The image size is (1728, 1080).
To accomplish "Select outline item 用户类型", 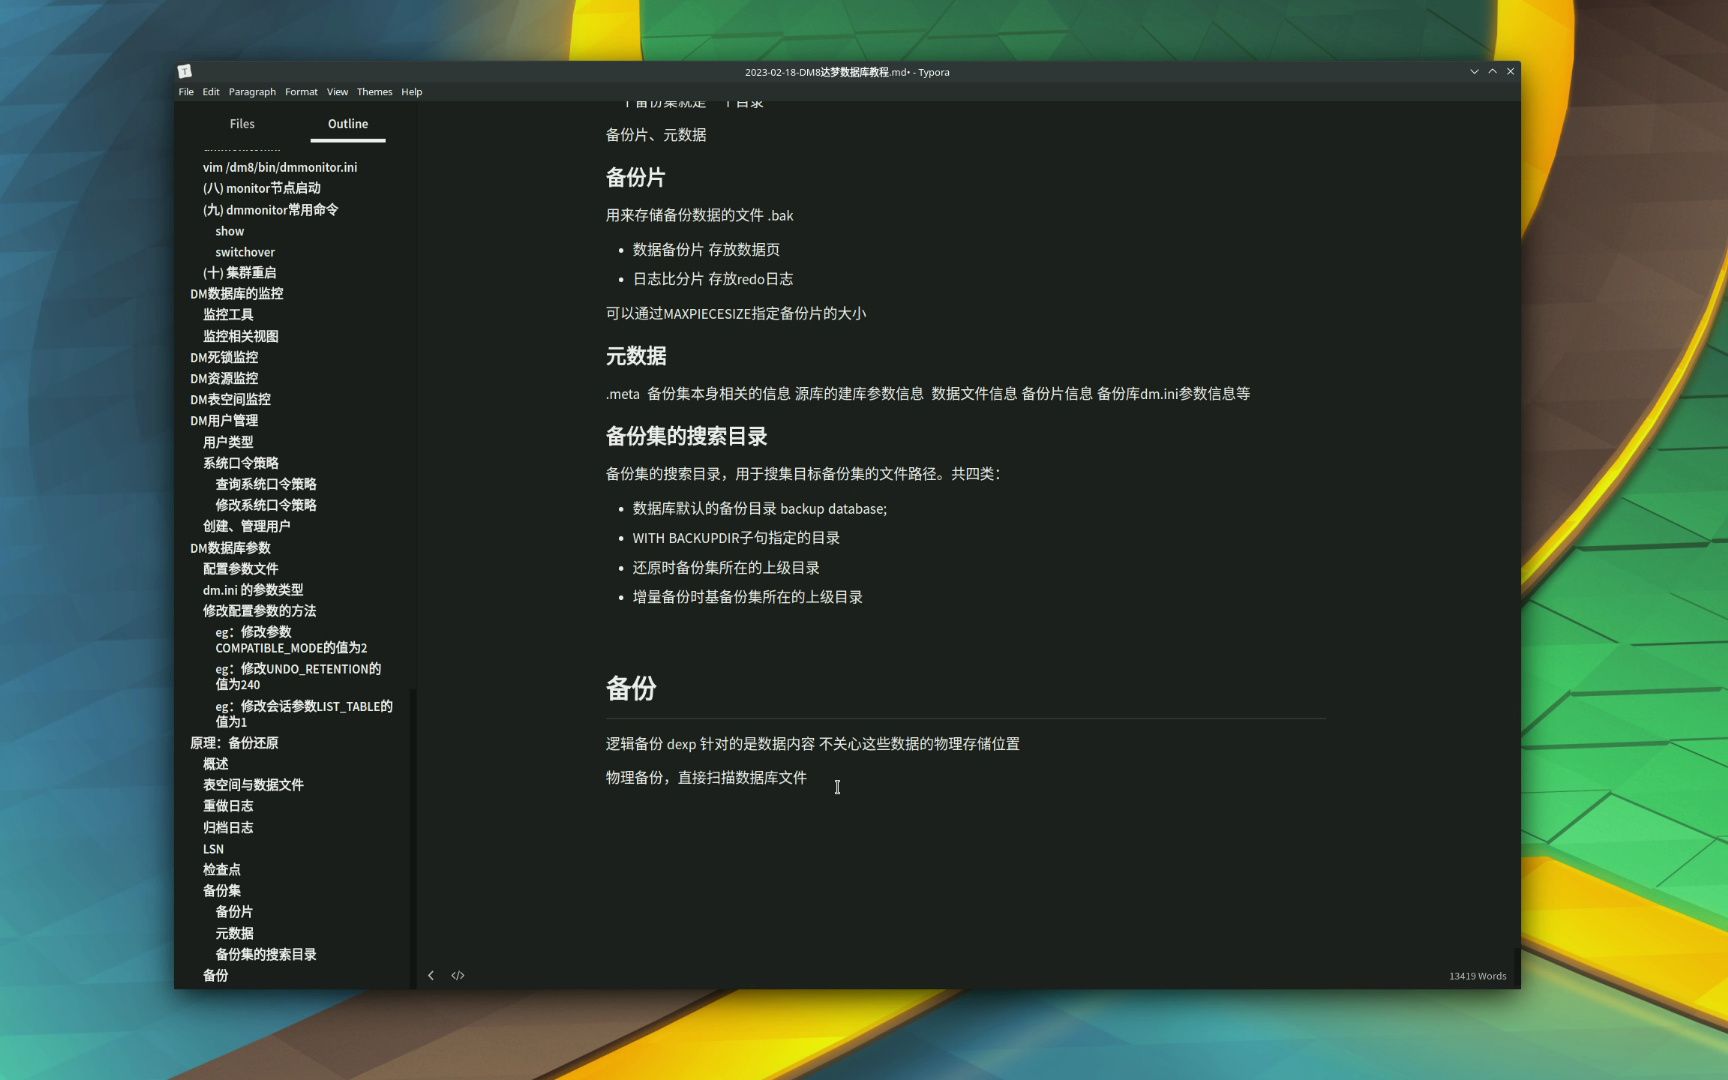I will 228,442.
